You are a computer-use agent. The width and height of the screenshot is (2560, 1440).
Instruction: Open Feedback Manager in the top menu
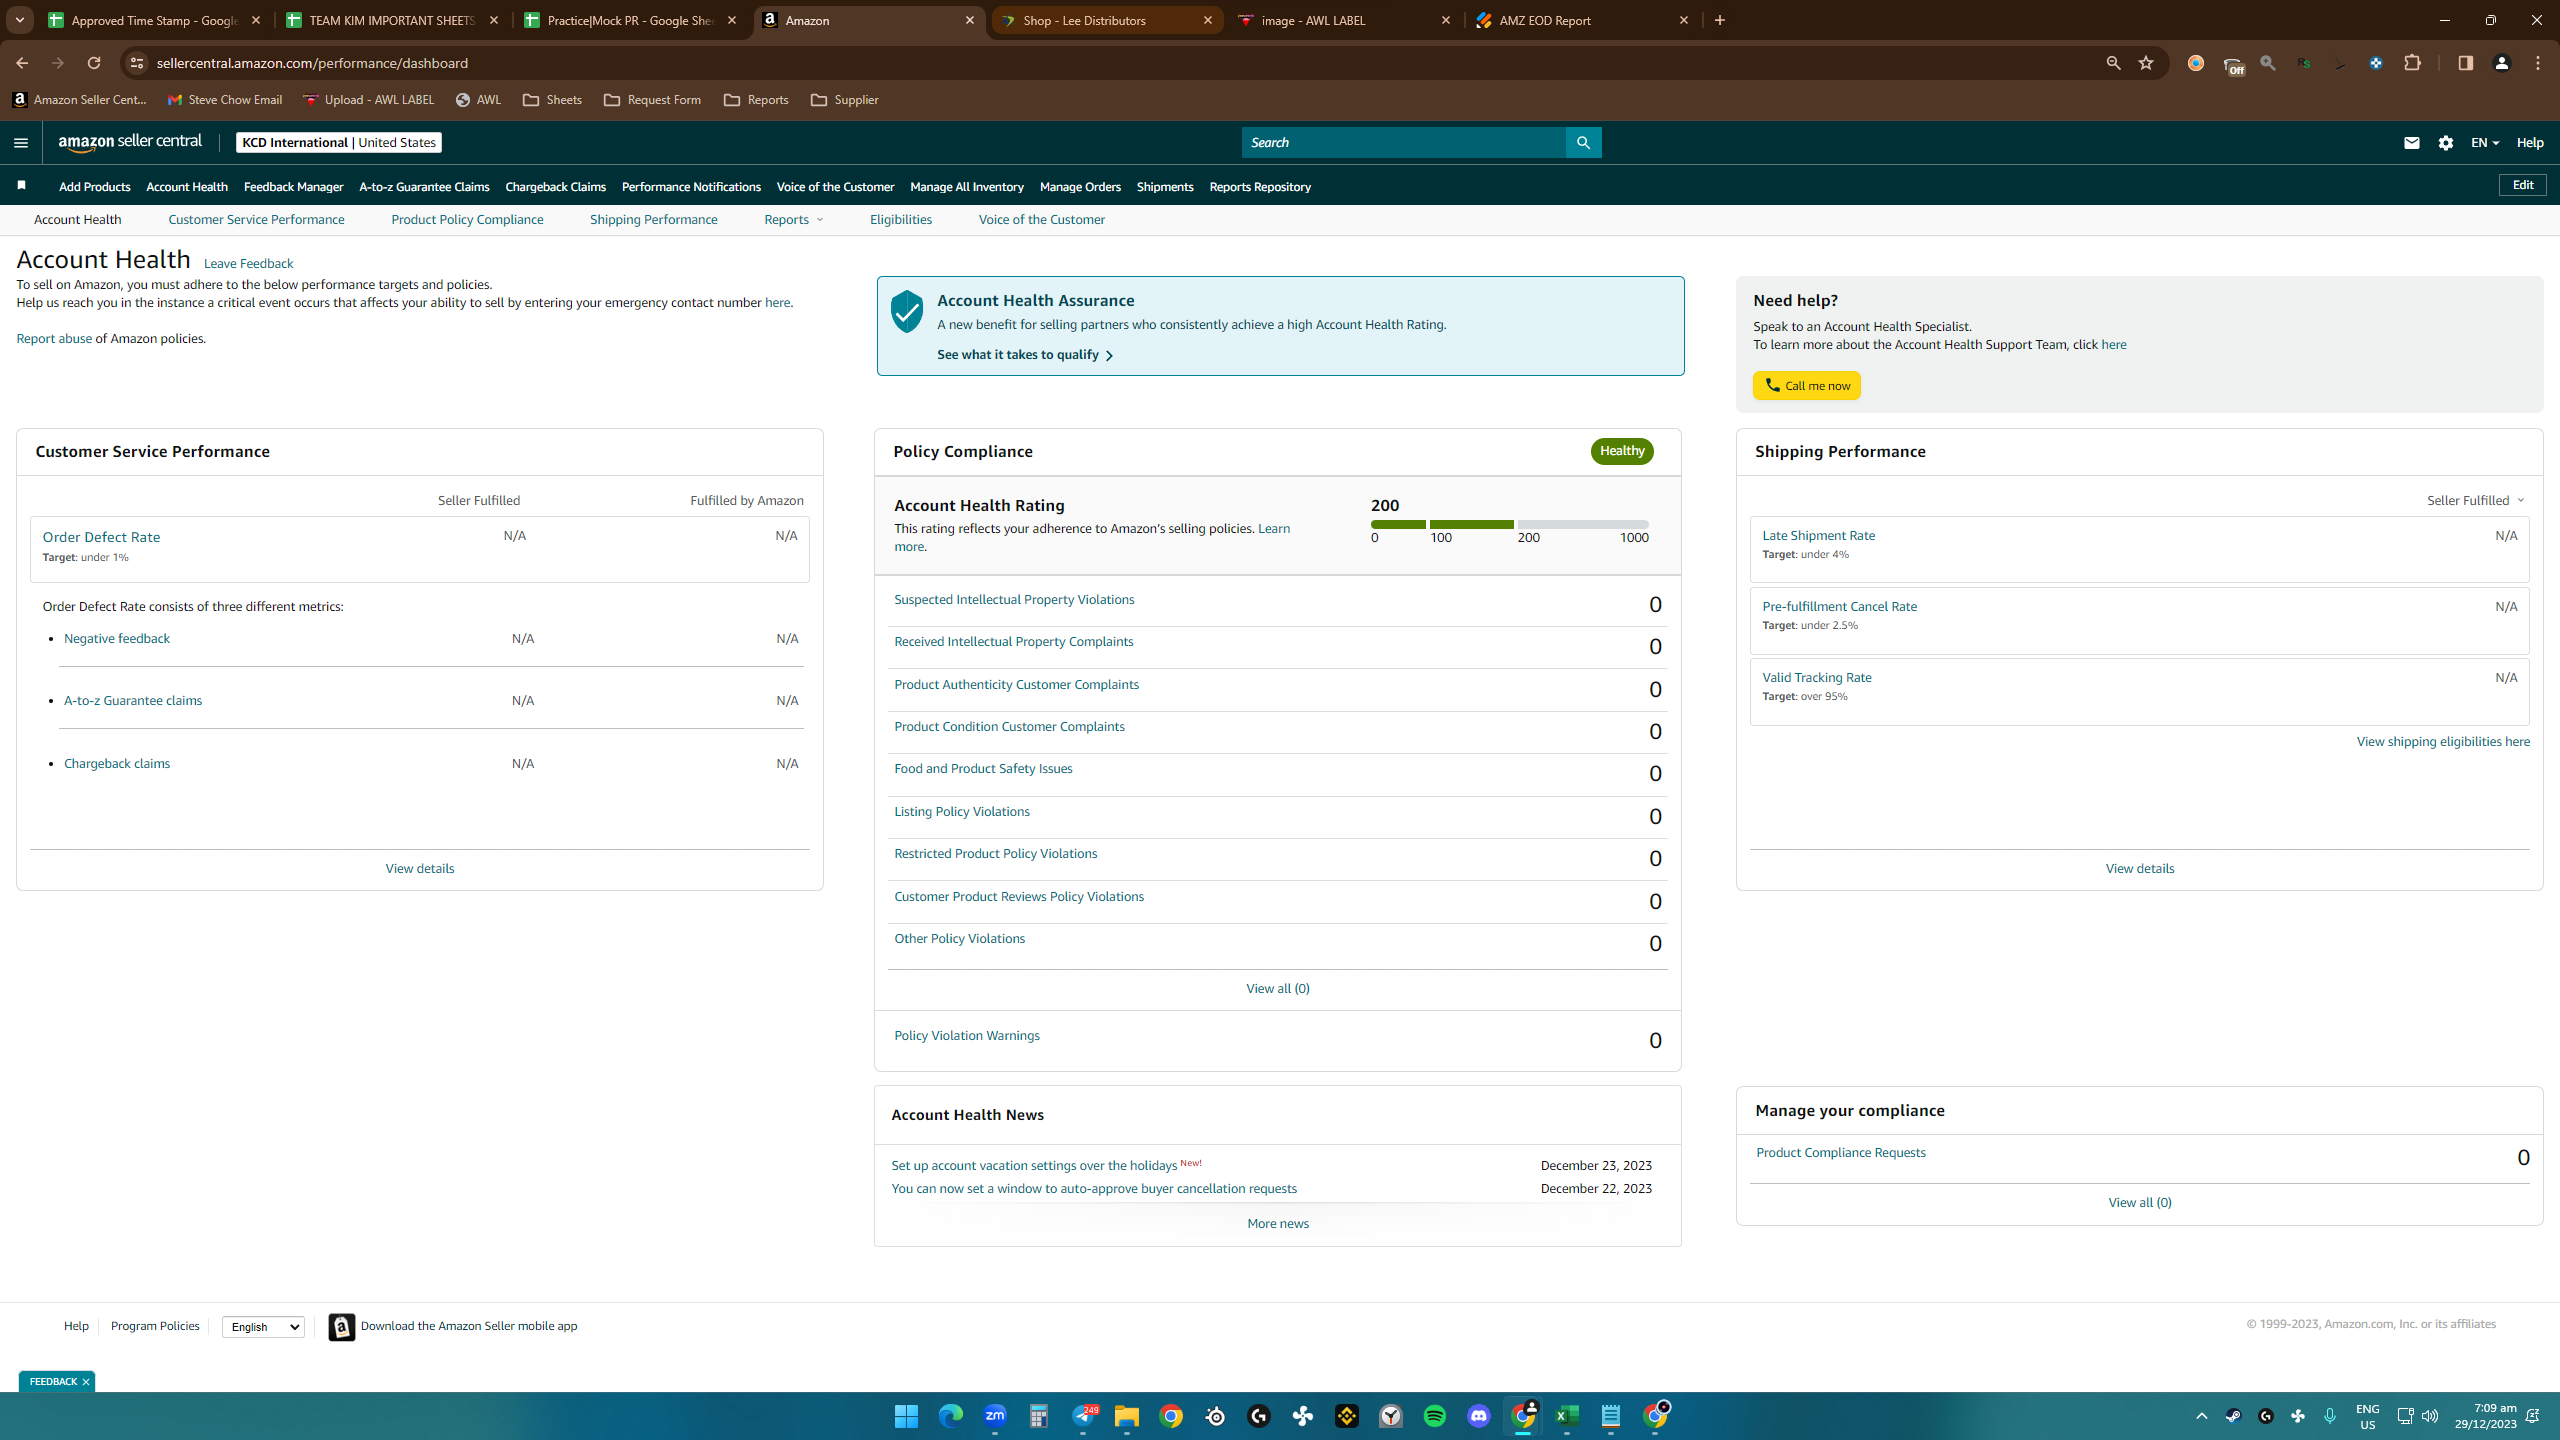coord(293,187)
